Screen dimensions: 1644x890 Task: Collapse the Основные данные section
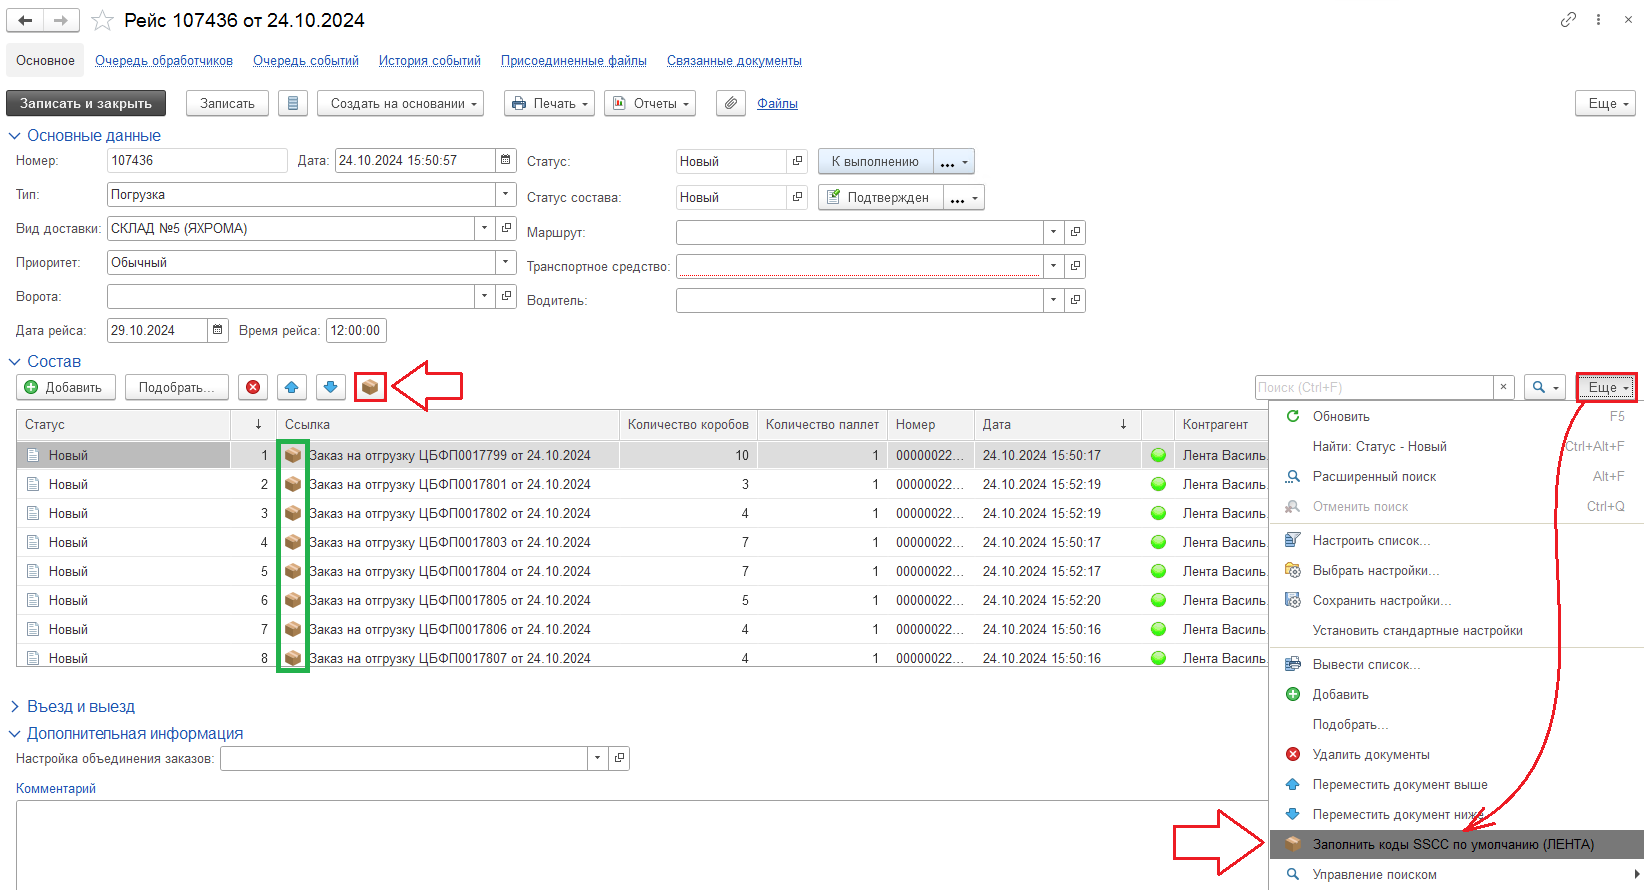(14, 136)
